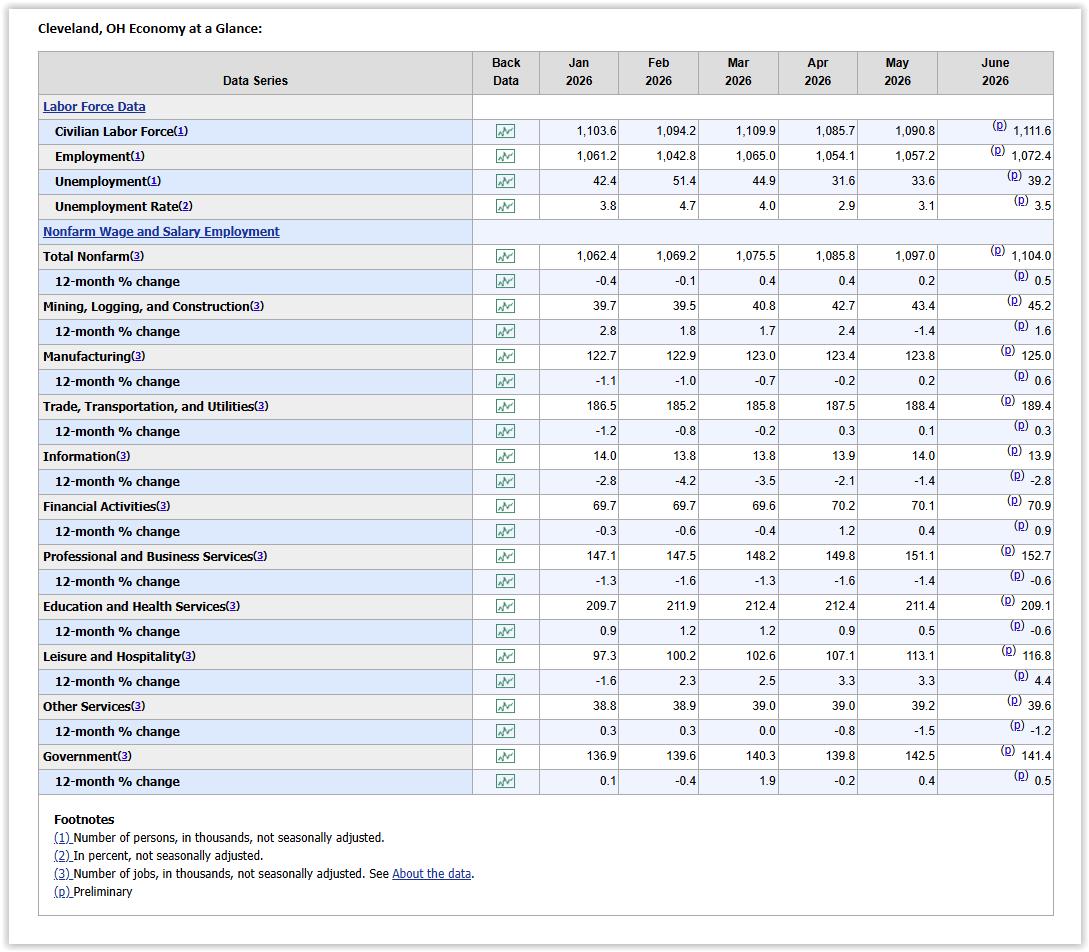The image size is (1089, 952).
Task: Open Nonfarm Wage and Salary Employment link
Action: (x=161, y=232)
